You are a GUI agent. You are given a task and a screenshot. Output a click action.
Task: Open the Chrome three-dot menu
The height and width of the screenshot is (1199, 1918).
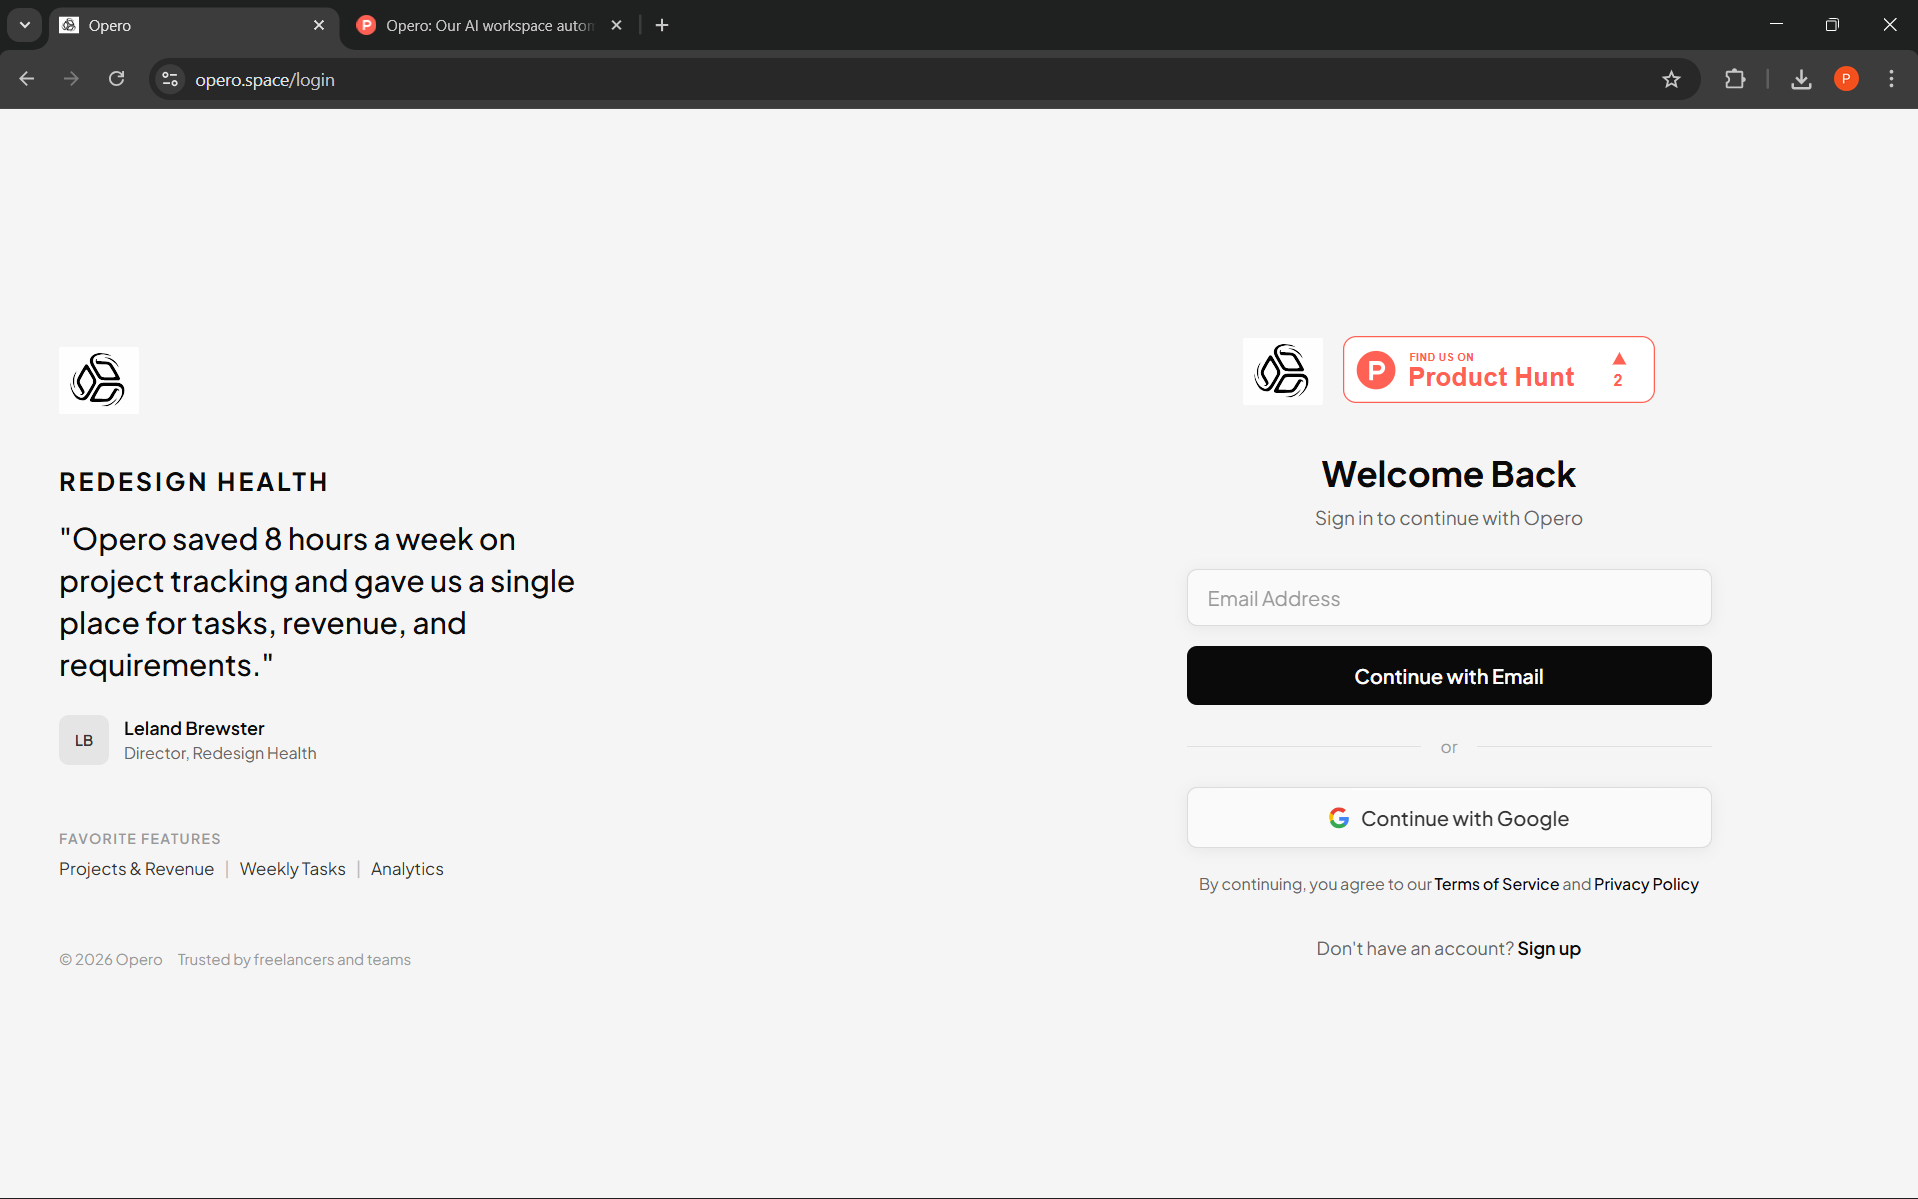point(1891,79)
